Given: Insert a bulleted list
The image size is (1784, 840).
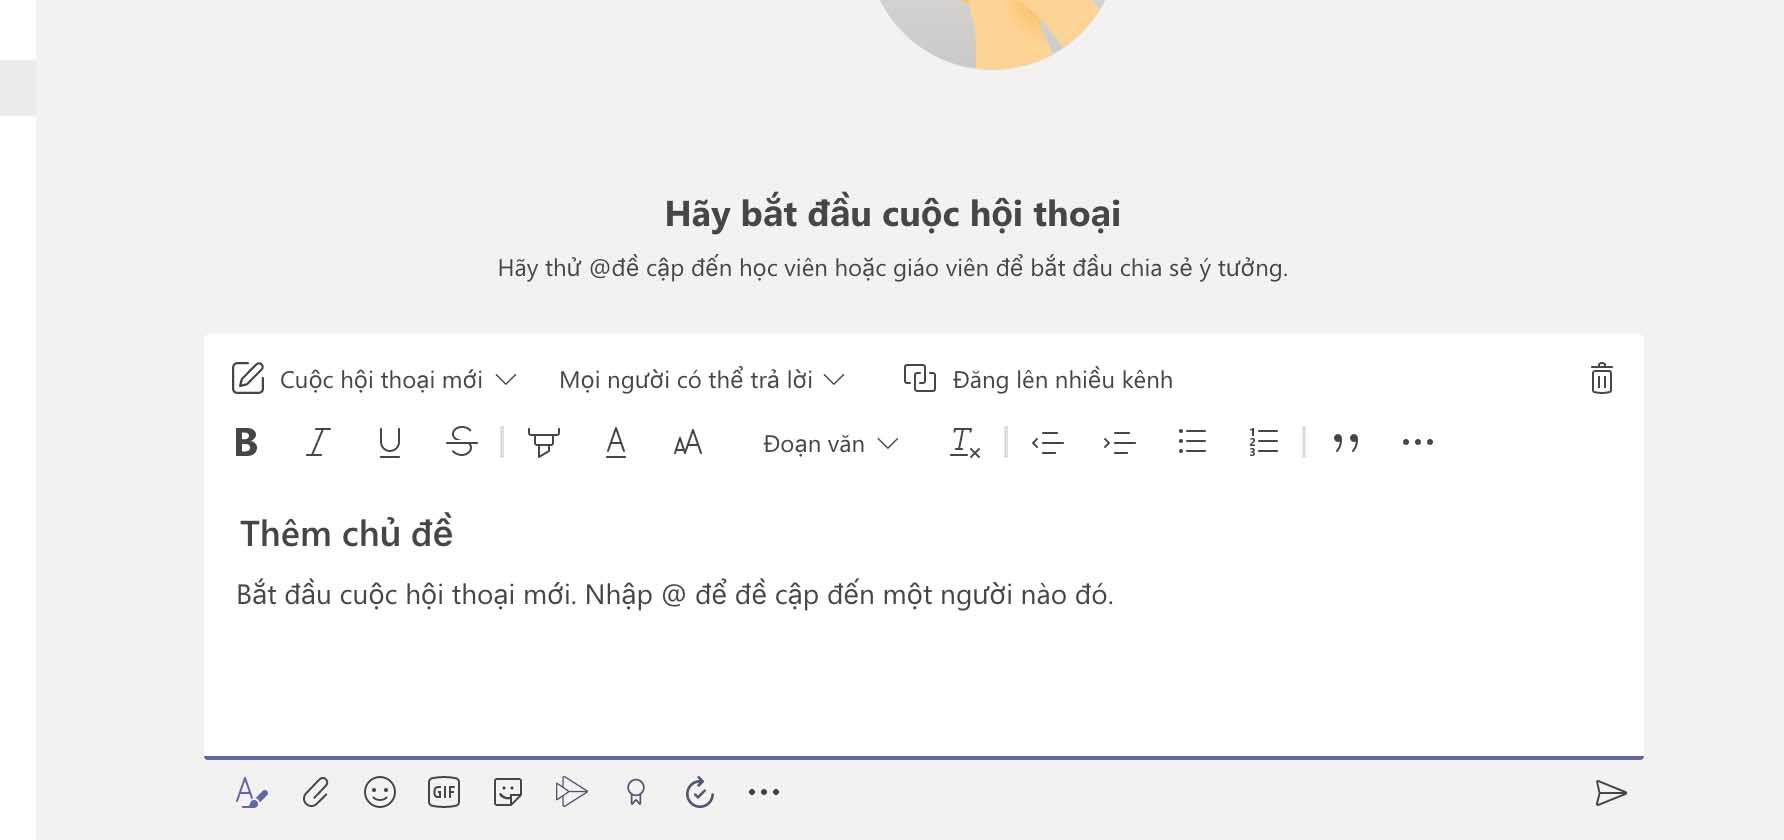Looking at the screenshot, I should tap(1192, 442).
